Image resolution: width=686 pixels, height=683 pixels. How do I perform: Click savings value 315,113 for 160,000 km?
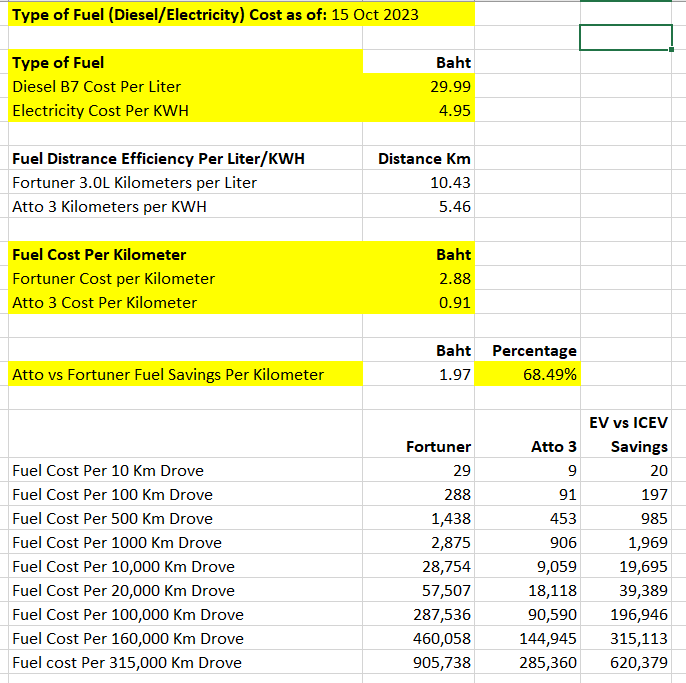[638, 639]
